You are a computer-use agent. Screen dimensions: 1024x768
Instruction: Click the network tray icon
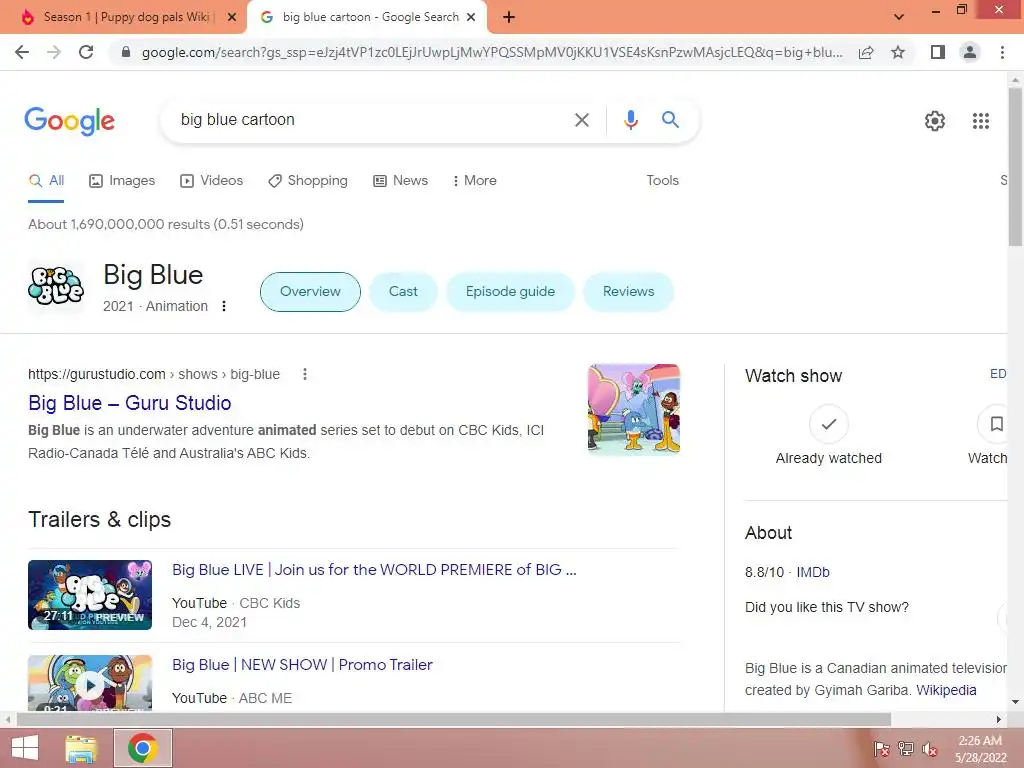[x=905, y=748]
